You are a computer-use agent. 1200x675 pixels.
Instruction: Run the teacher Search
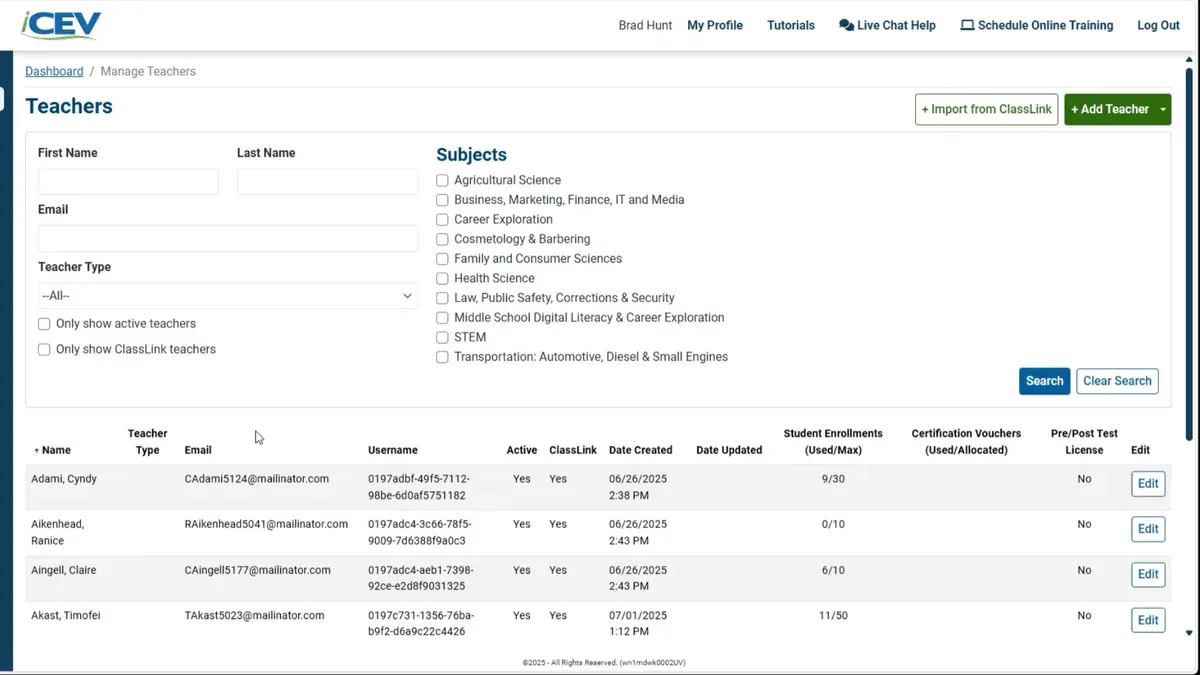point(1045,381)
